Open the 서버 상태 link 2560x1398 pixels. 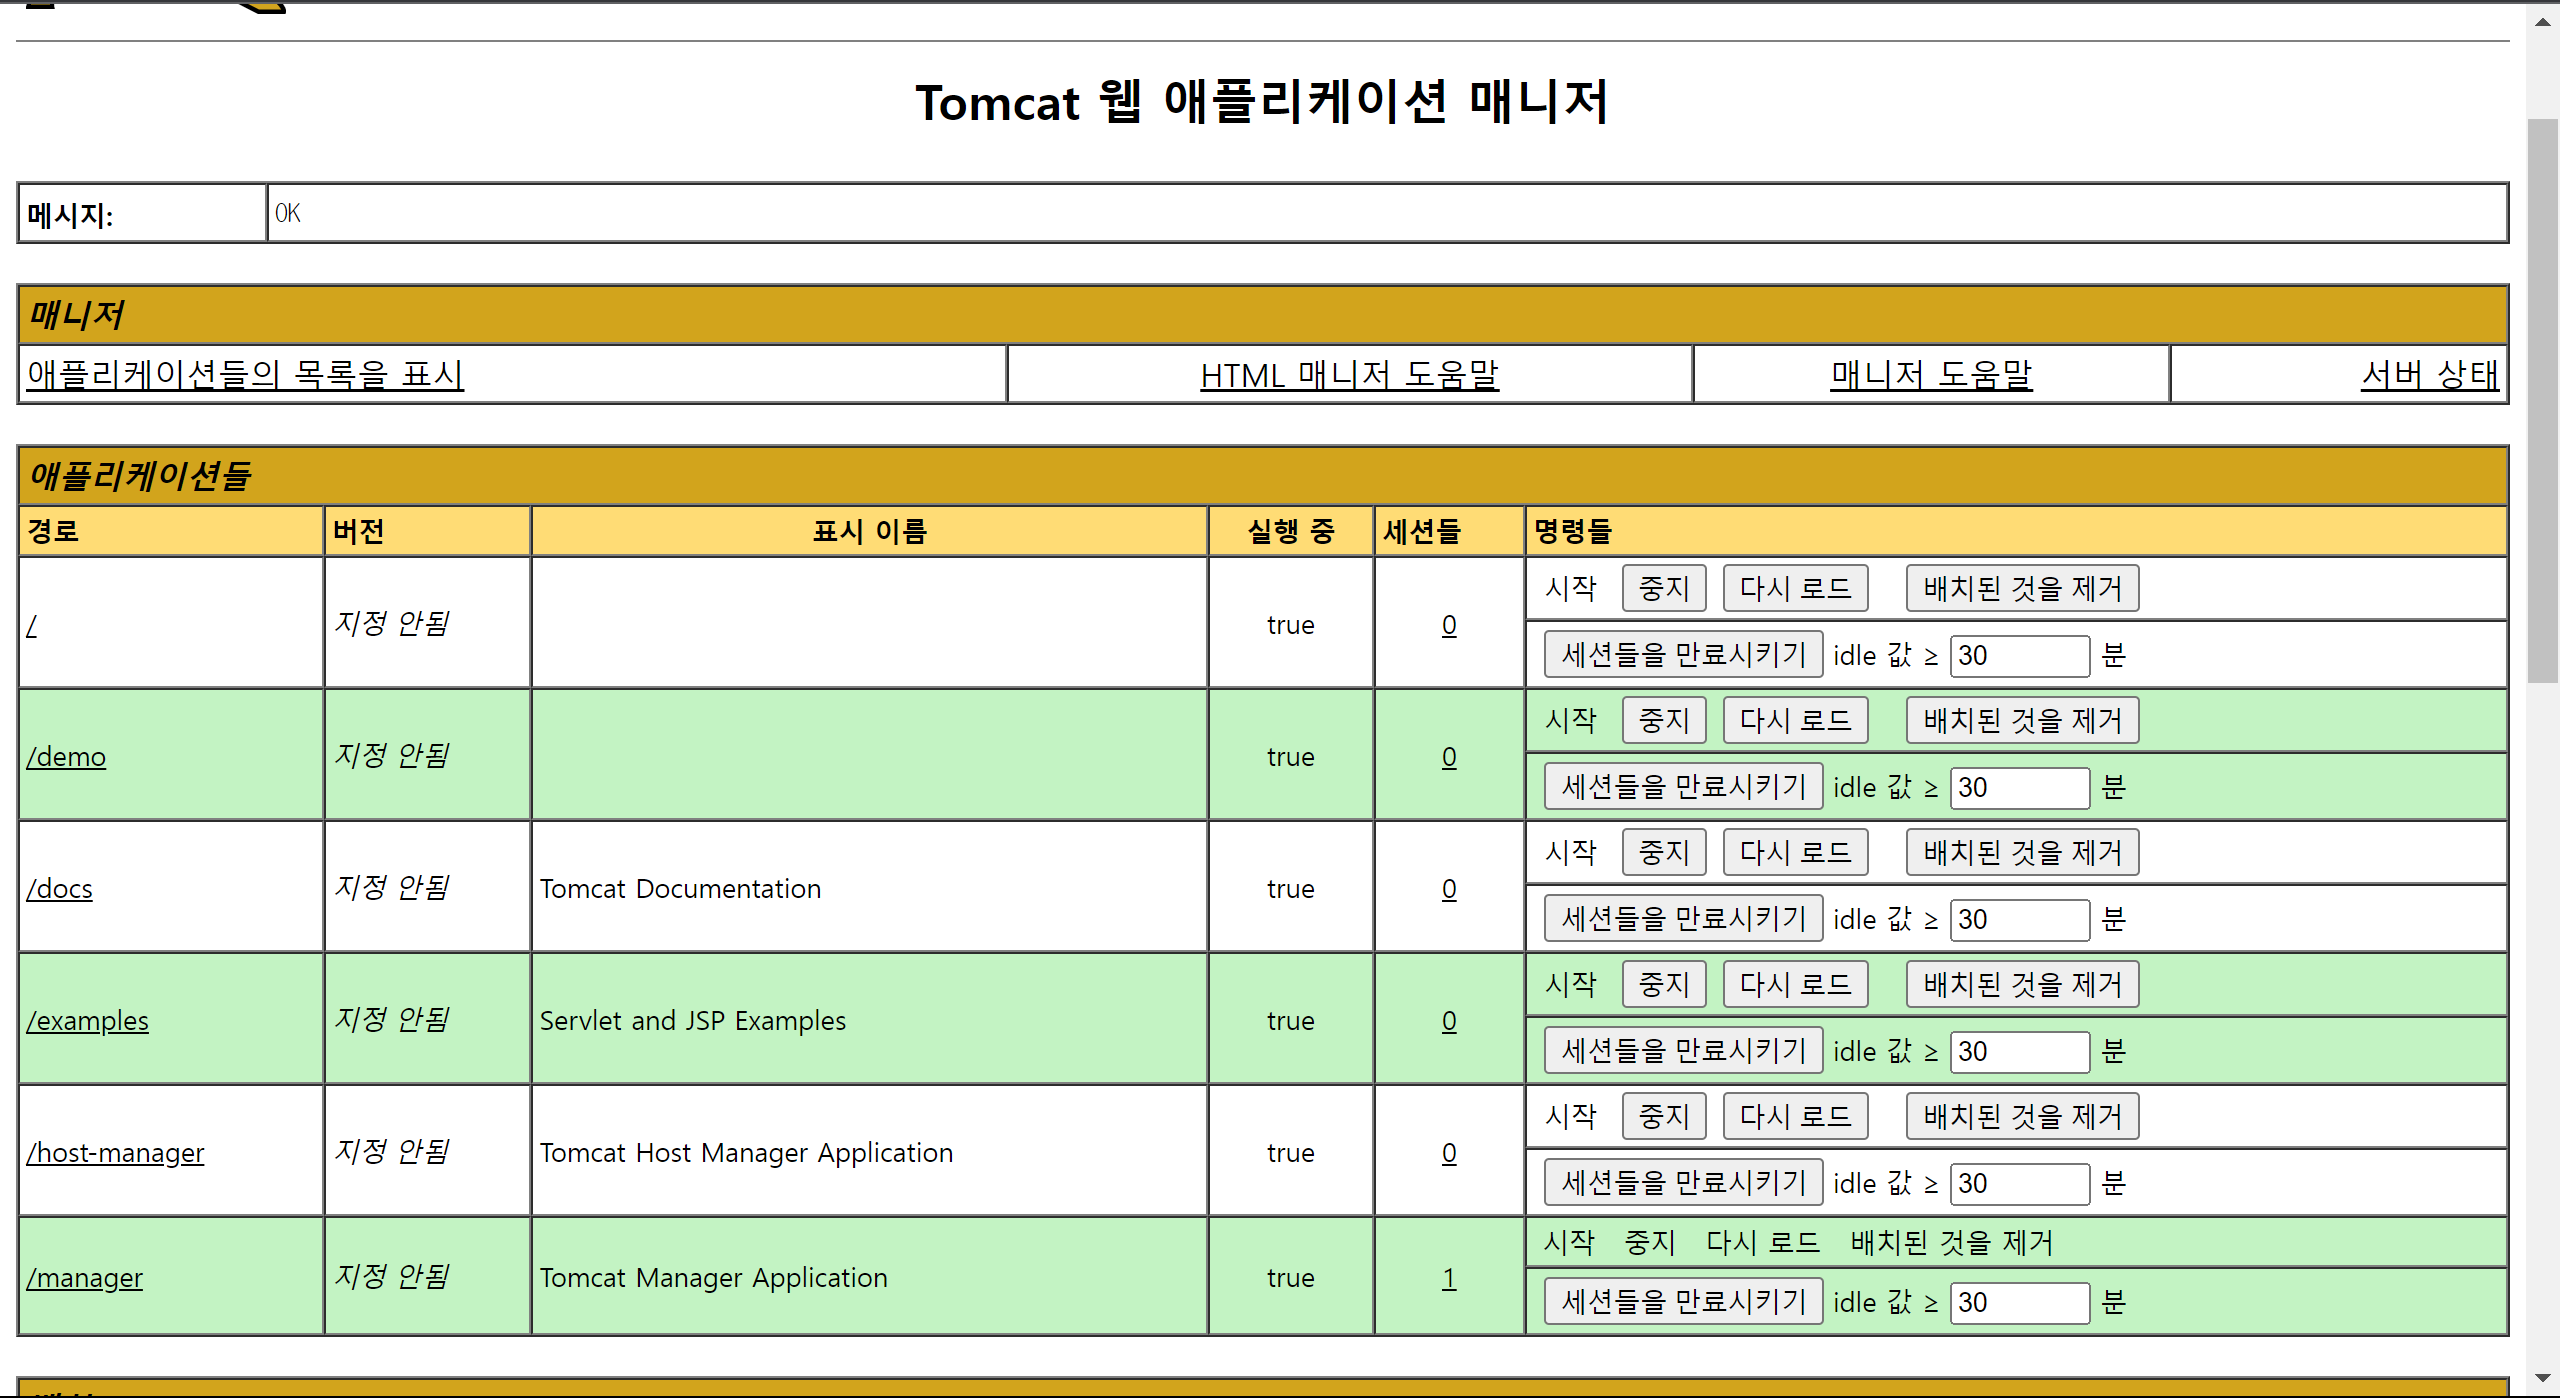(x=2429, y=374)
